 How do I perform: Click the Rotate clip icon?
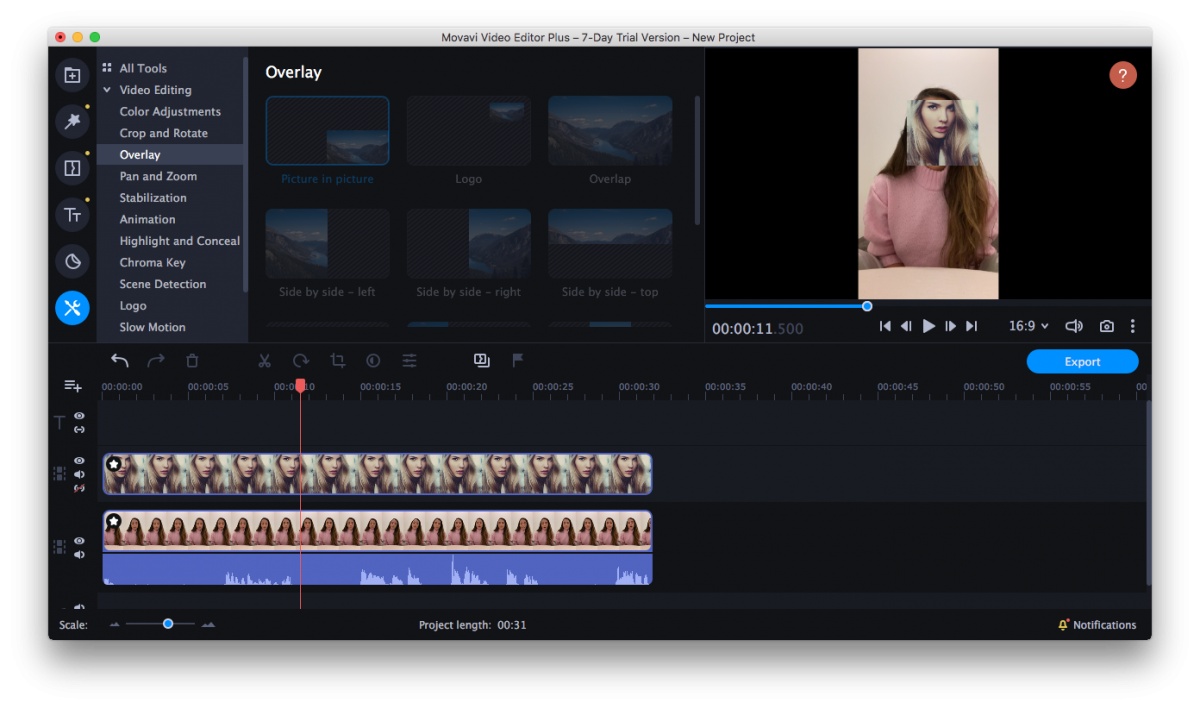click(300, 360)
